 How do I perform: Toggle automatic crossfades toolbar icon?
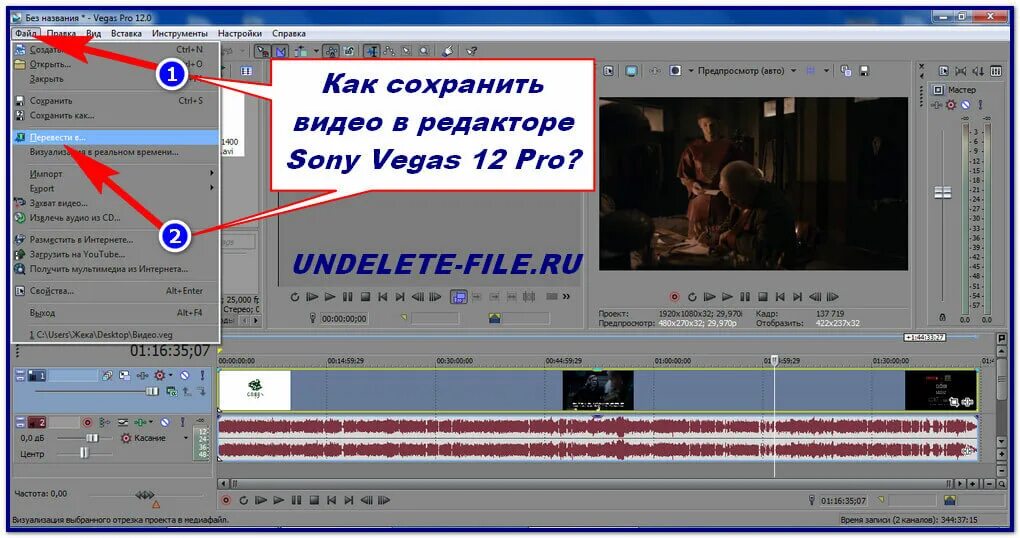pos(280,51)
